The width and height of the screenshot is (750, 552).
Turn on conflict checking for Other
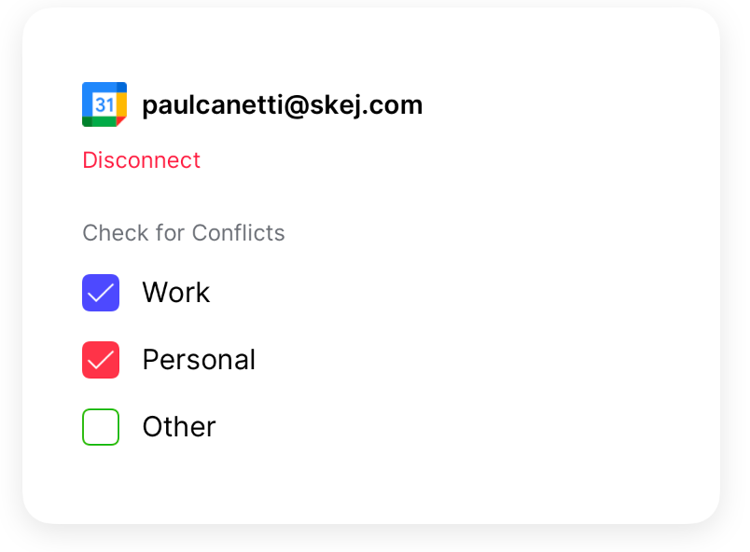[100, 427]
